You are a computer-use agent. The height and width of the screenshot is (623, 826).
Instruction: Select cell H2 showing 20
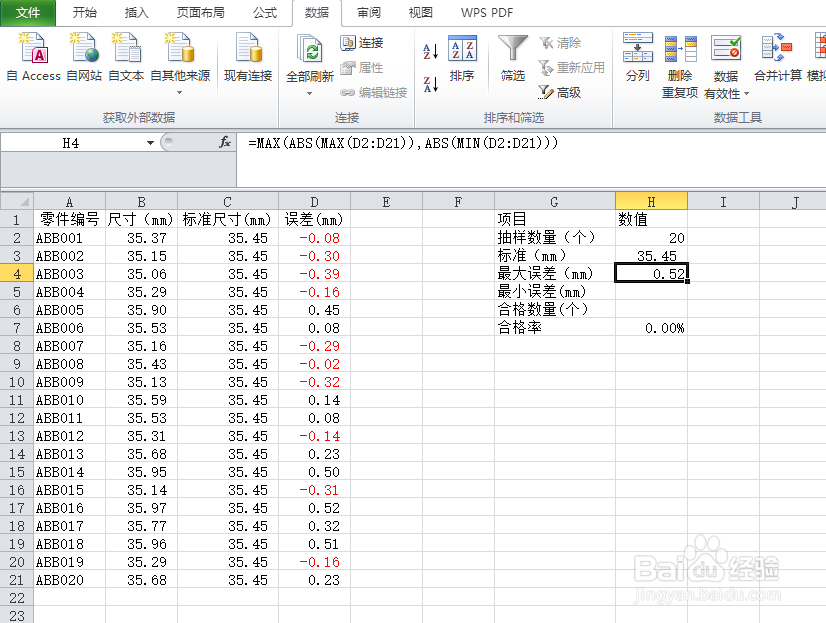(x=651, y=238)
